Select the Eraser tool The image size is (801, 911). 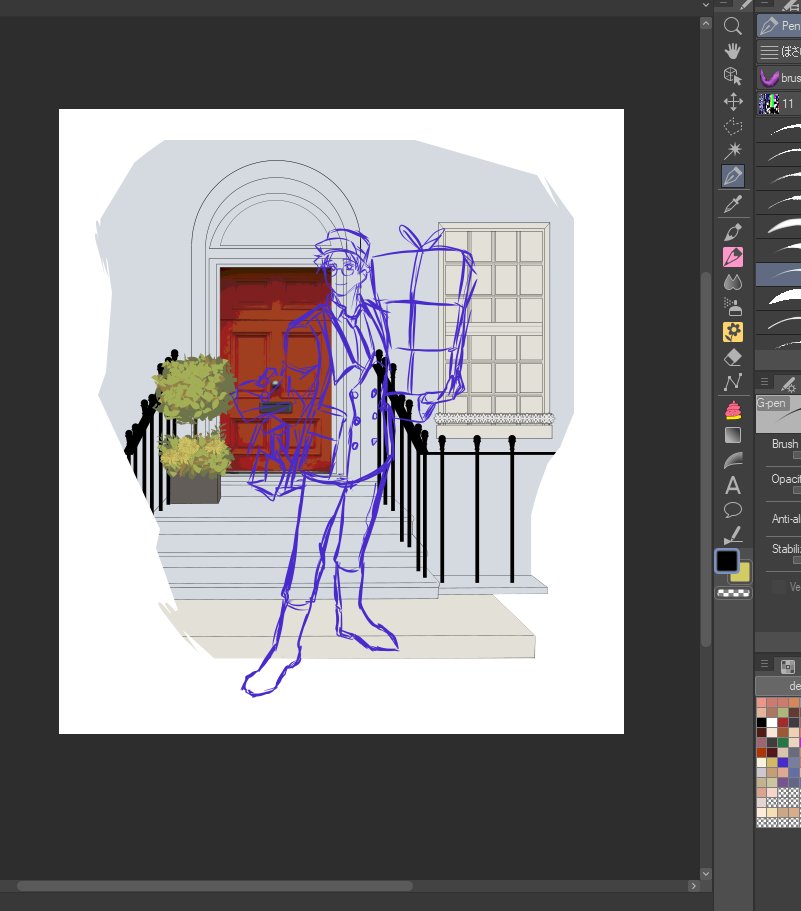click(x=732, y=357)
